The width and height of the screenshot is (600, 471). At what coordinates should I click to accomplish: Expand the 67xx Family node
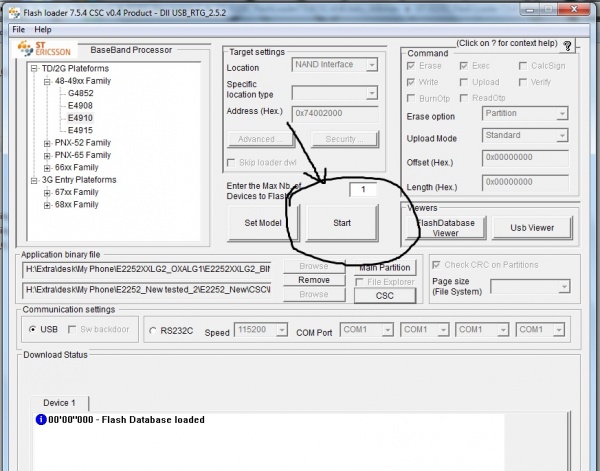[47, 192]
